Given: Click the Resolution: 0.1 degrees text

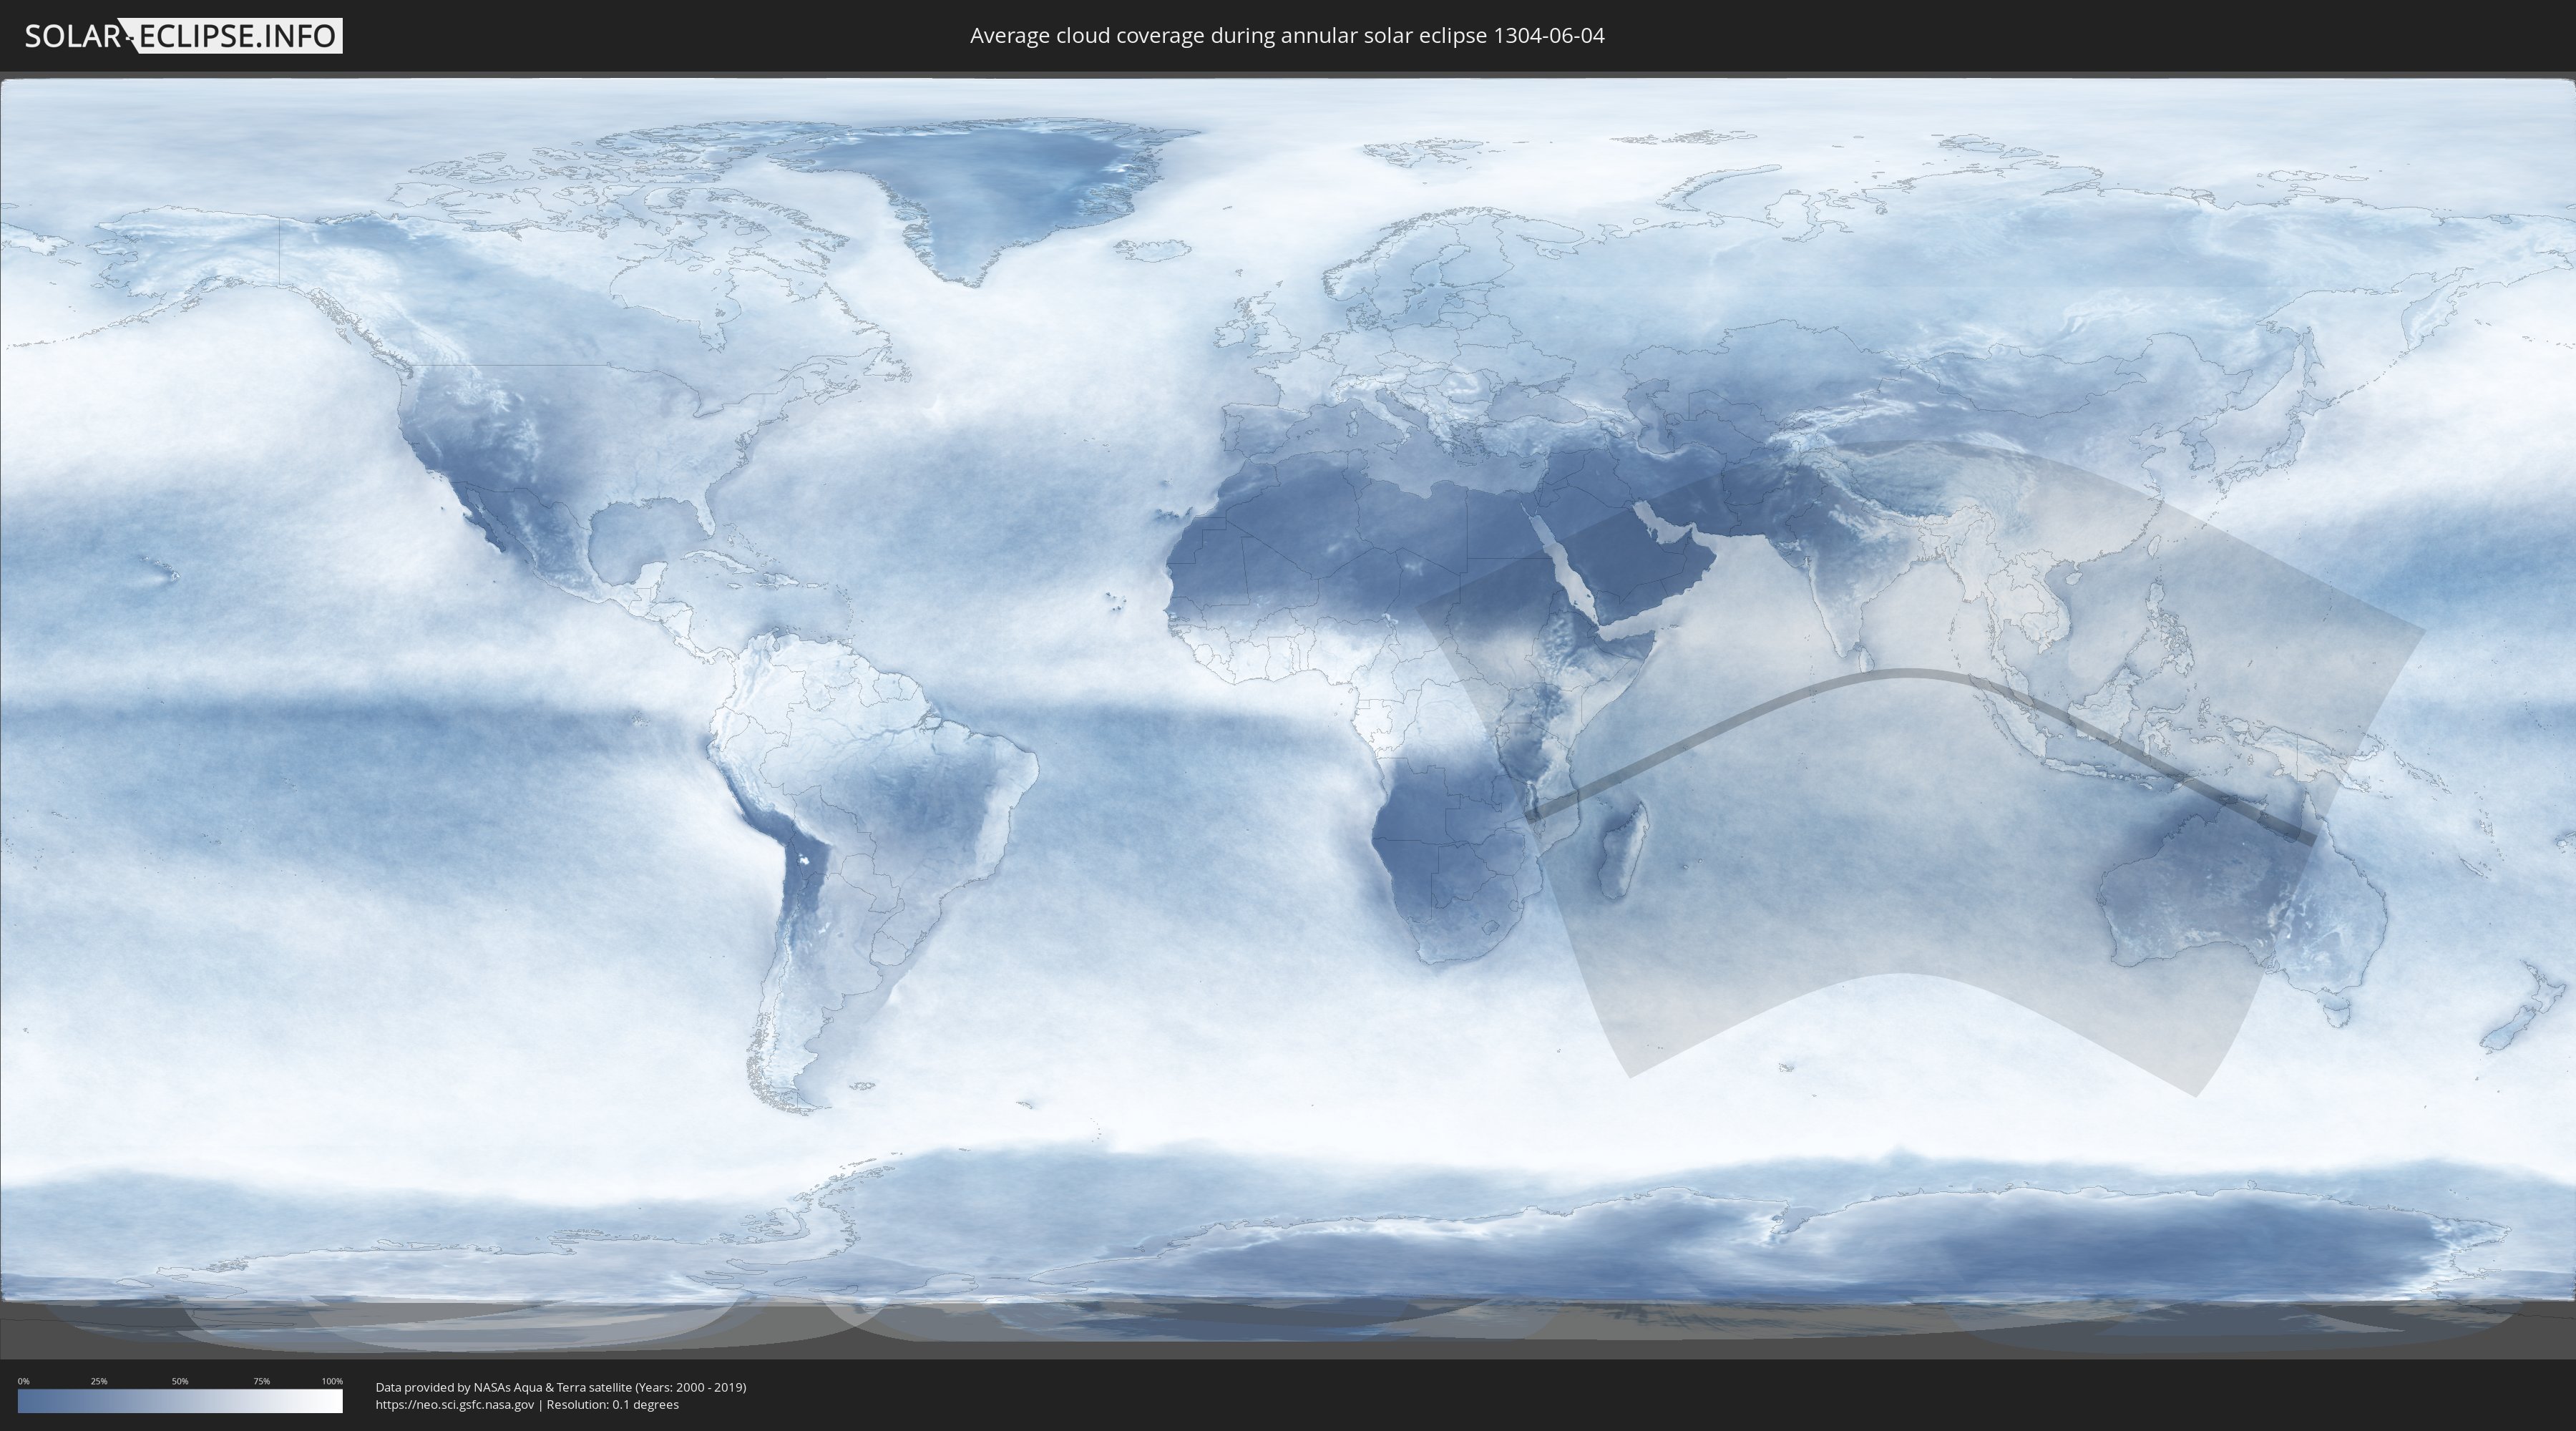Looking at the screenshot, I should 612,1404.
